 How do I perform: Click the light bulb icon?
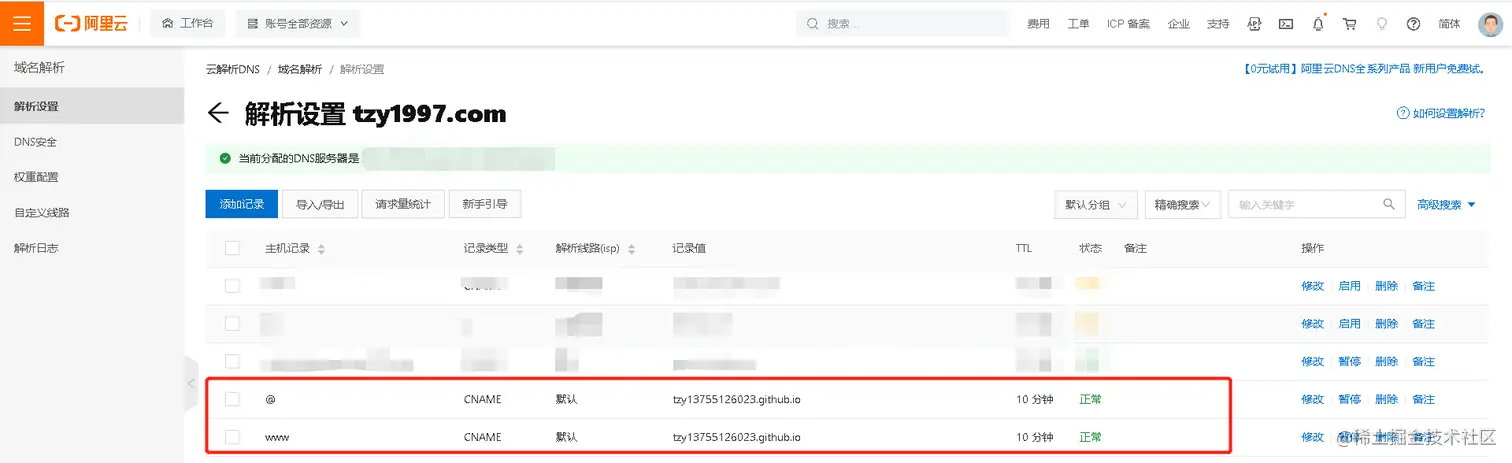point(1382,23)
